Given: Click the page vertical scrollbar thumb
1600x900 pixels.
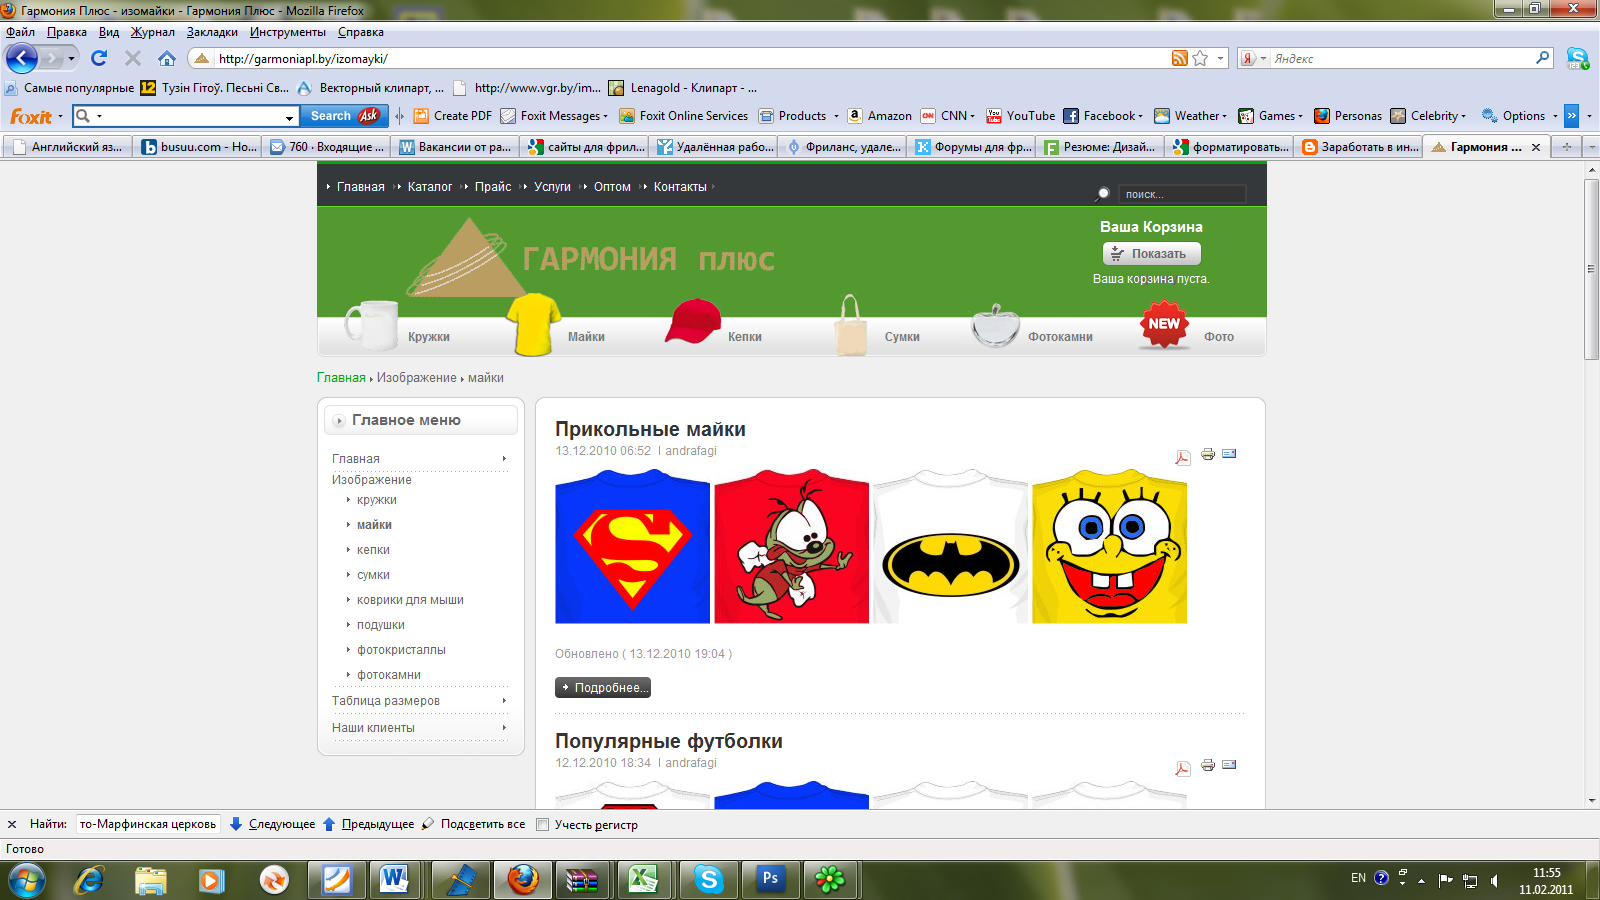Looking at the screenshot, I should [1591, 270].
